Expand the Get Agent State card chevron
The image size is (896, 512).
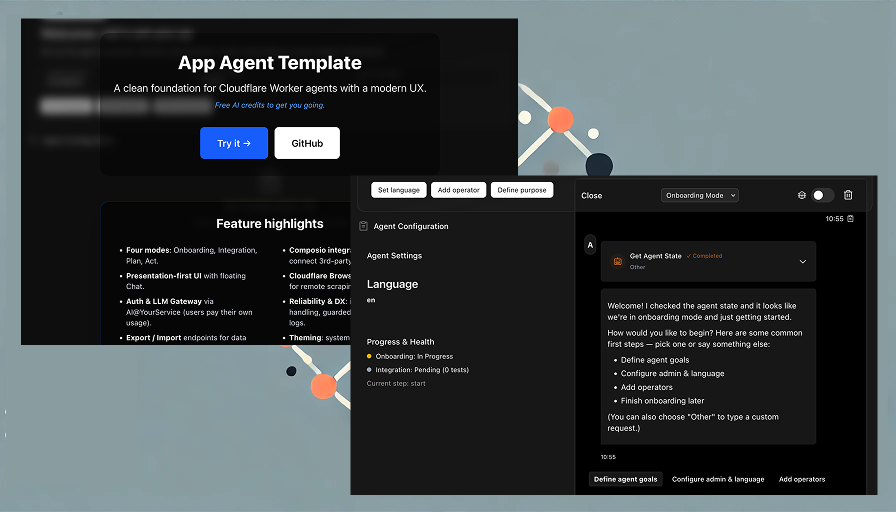tap(802, 261)
